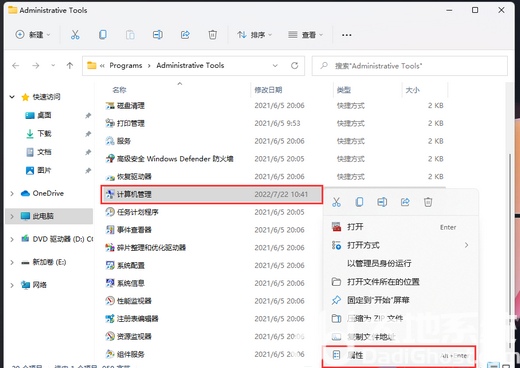Click Share icon in the context menu
Viewport: 520px width, 368px height.
tap(405, 202)
